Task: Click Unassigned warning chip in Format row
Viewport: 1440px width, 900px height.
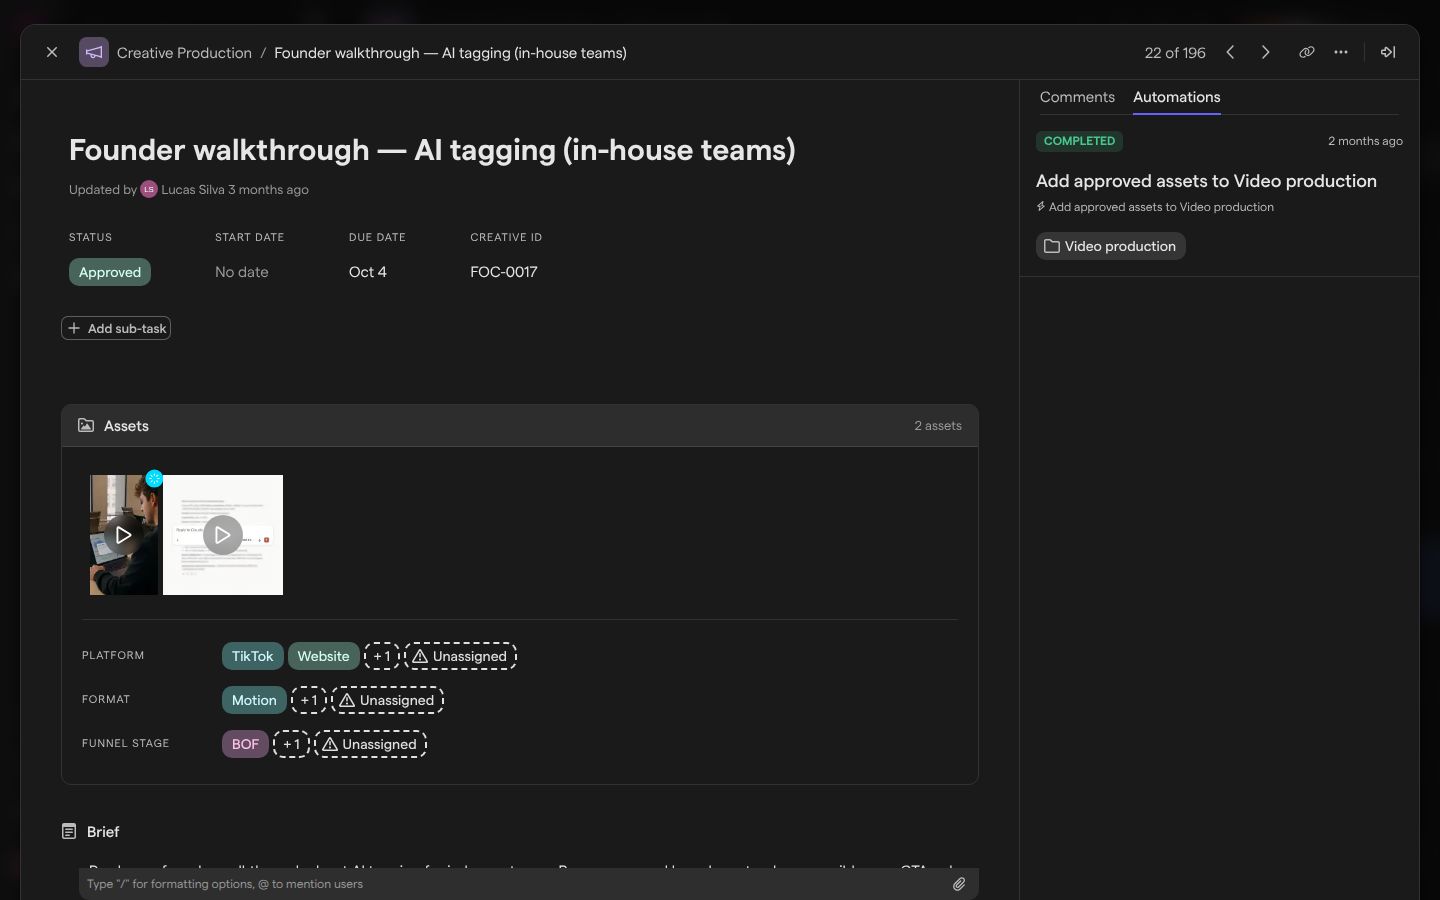Action: [x=387, y=700]
